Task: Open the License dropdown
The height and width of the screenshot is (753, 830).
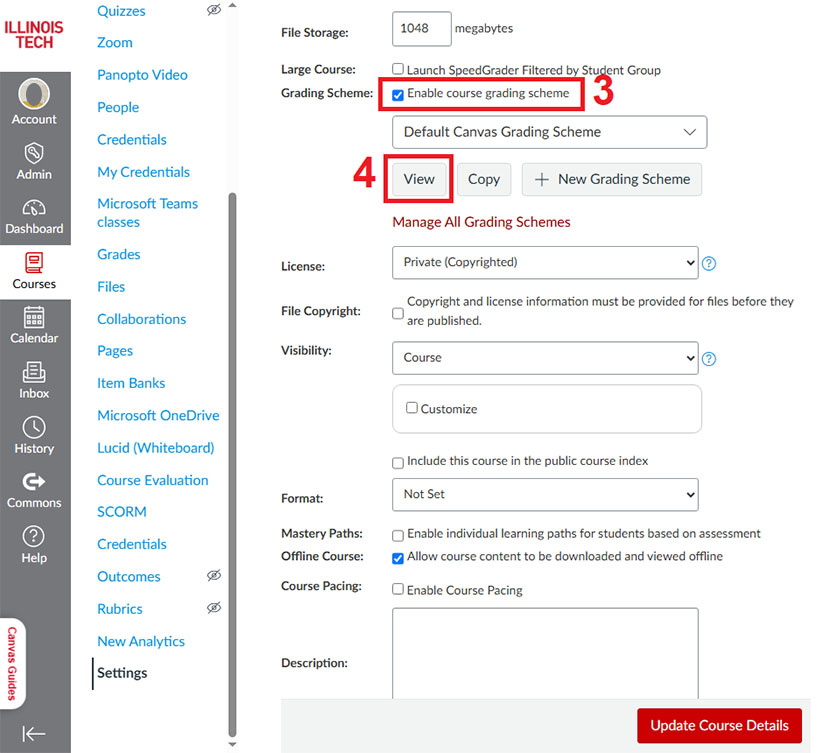Action: click(545, 263)
